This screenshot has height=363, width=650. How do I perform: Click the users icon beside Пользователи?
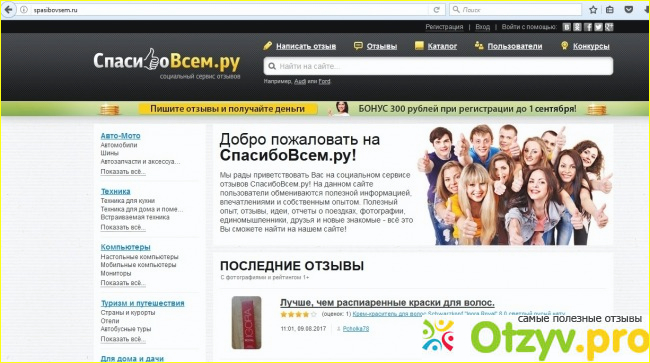(x=479, y=46)
